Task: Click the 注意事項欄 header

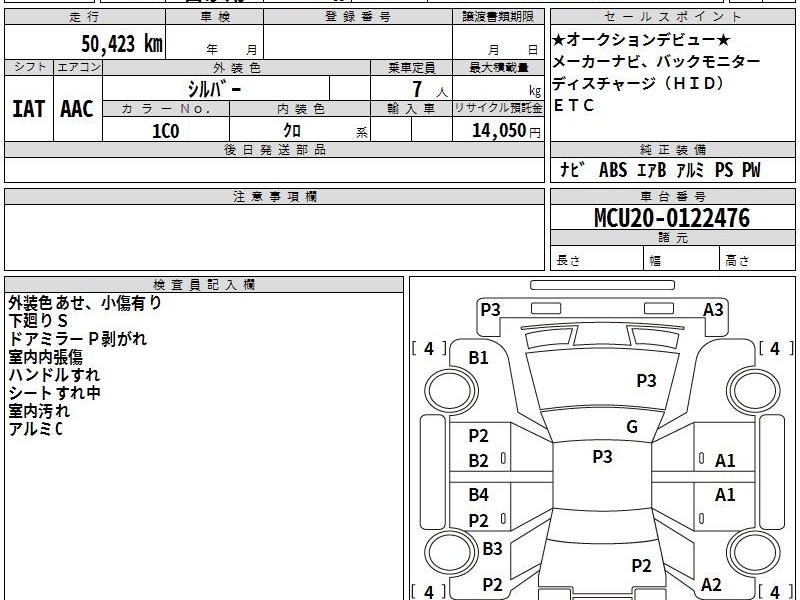Action: tap(274, 196)
